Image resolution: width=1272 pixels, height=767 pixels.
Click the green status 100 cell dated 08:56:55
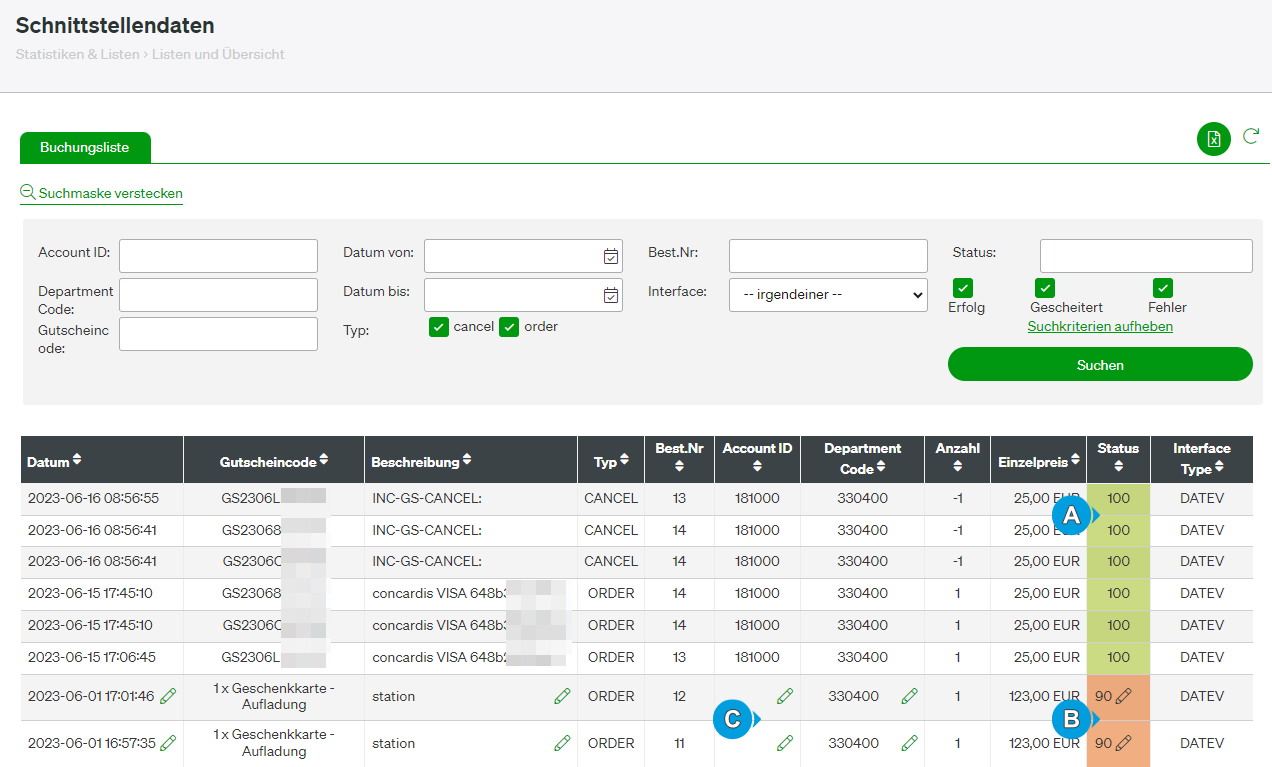(1118, 498)
